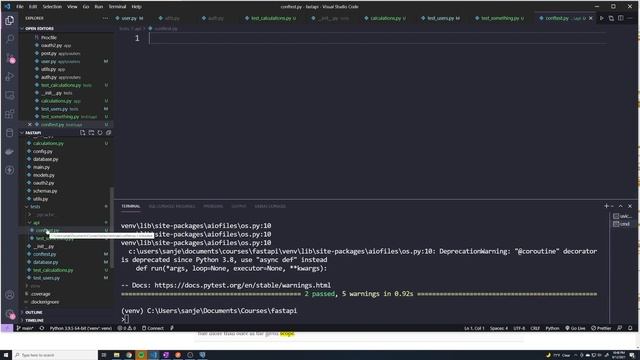The image size is (640, 360).
Task: Open schemas.py in the explorer tree
Action: click(x=45, y=191)
